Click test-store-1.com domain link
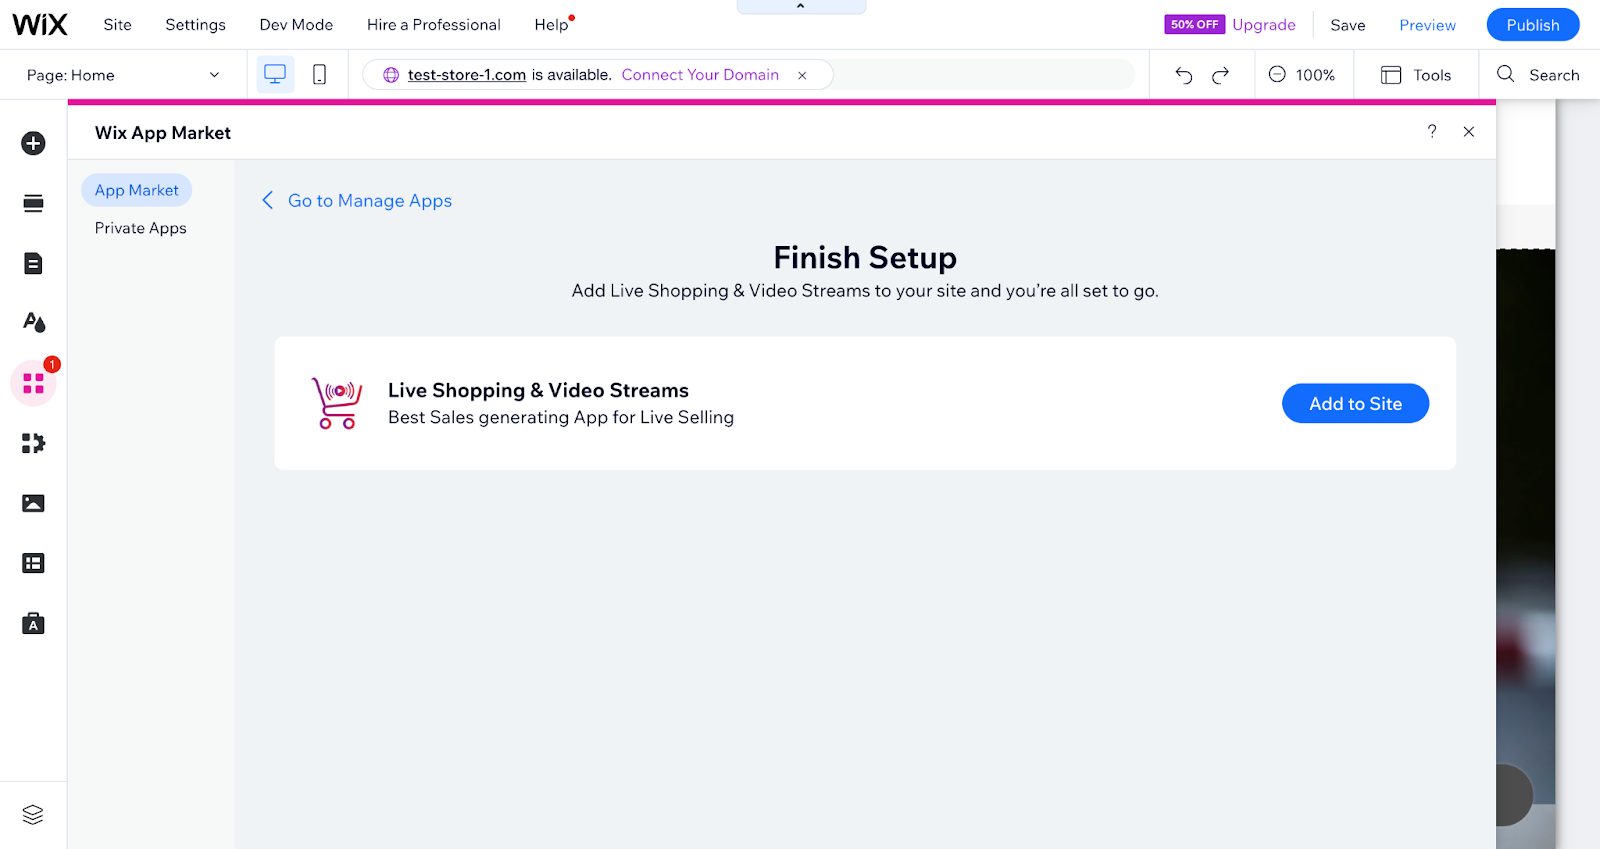The height and width of the screenshot is (849, 1600). point(467,75)
